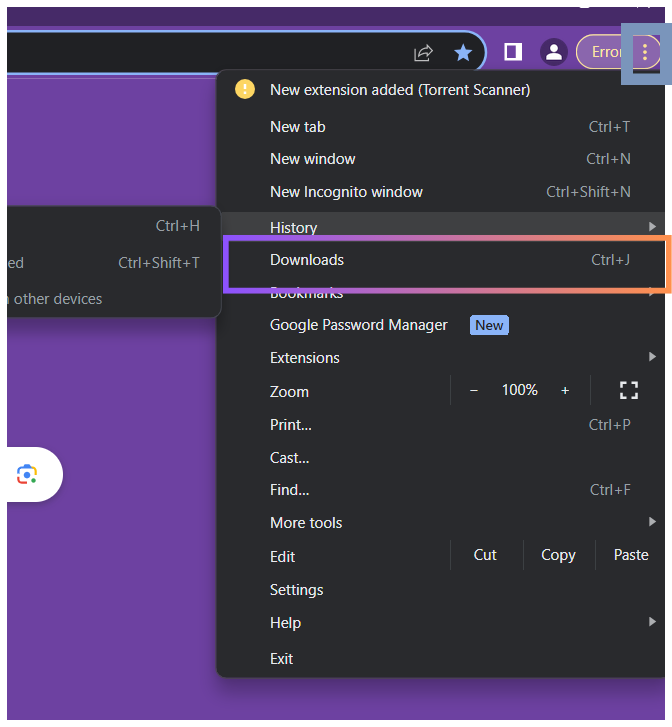Open Google Password Manager

[441, 325]
